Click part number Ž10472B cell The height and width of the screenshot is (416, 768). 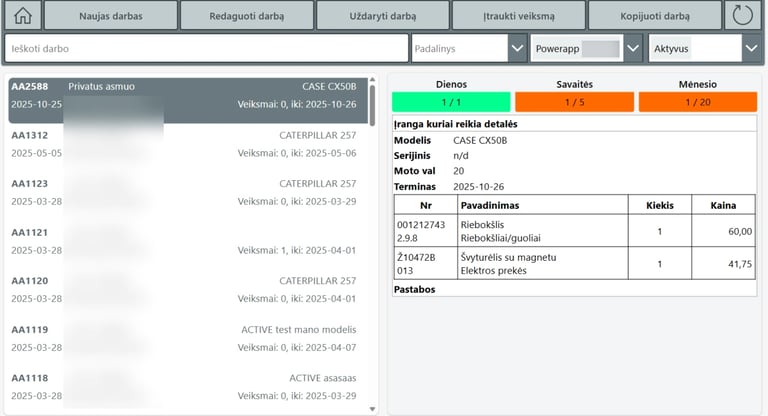pyautogui.click(x=426, y=264)
